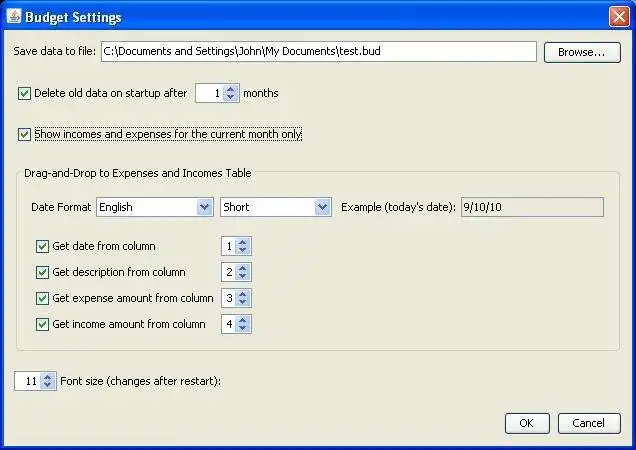Increase the expense amount column number
Screen dimensions: 636x450
243,293
